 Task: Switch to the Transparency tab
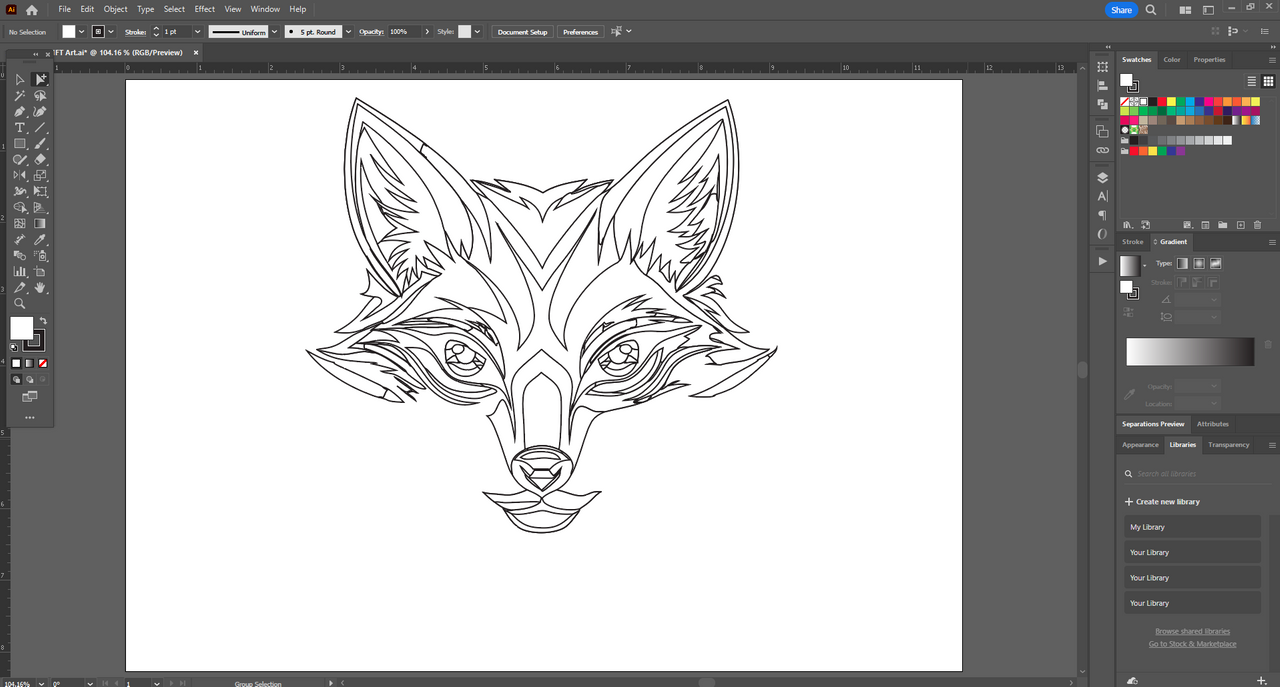tap(1229, 445)
